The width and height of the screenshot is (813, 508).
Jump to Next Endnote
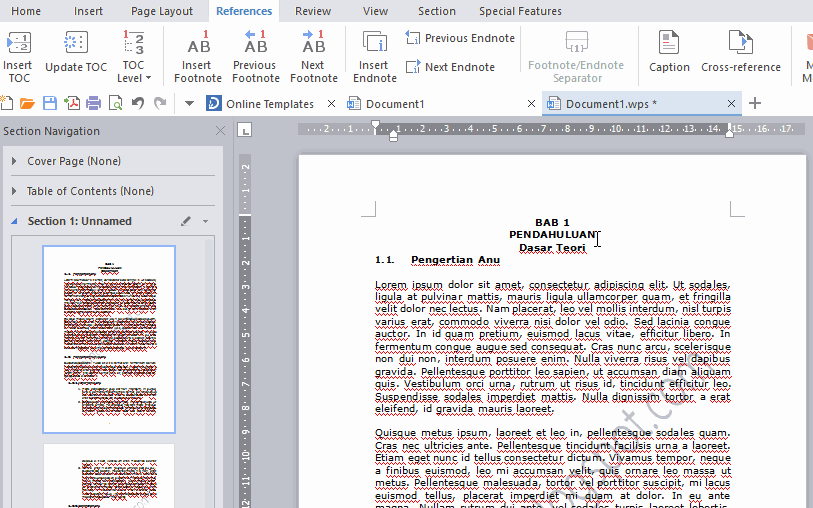pyautogui.click(x=450, y=67)
